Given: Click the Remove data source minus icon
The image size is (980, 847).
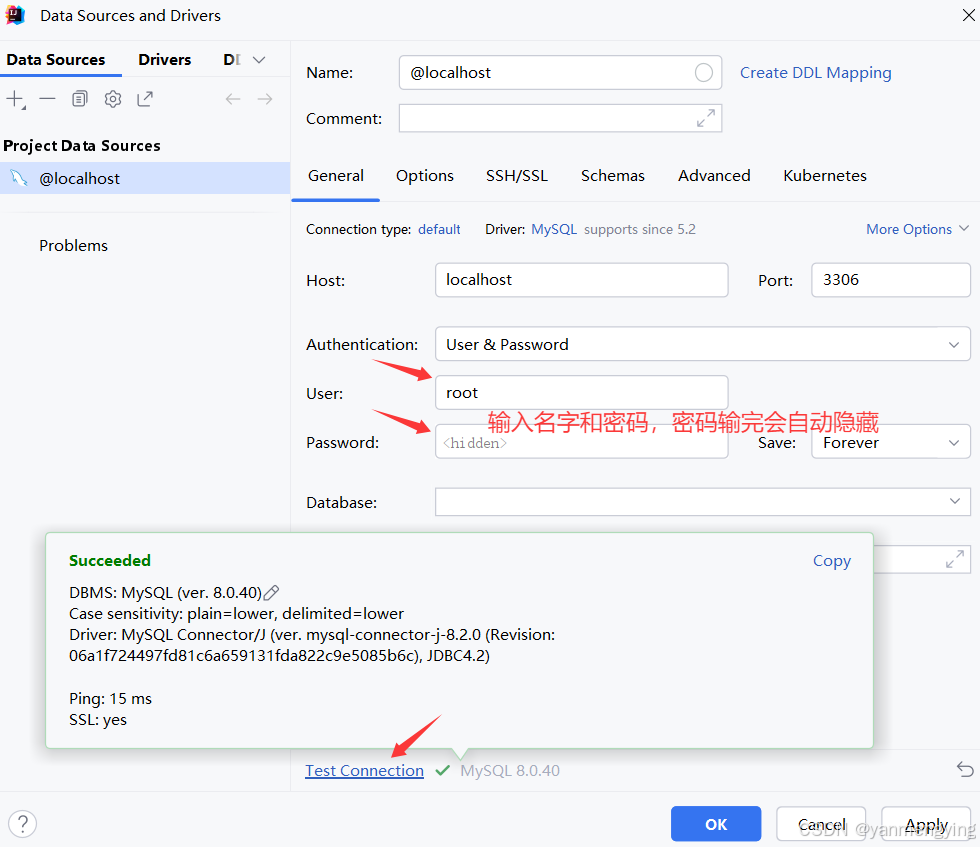Looking at the screenshot, I should coord(48,99).
